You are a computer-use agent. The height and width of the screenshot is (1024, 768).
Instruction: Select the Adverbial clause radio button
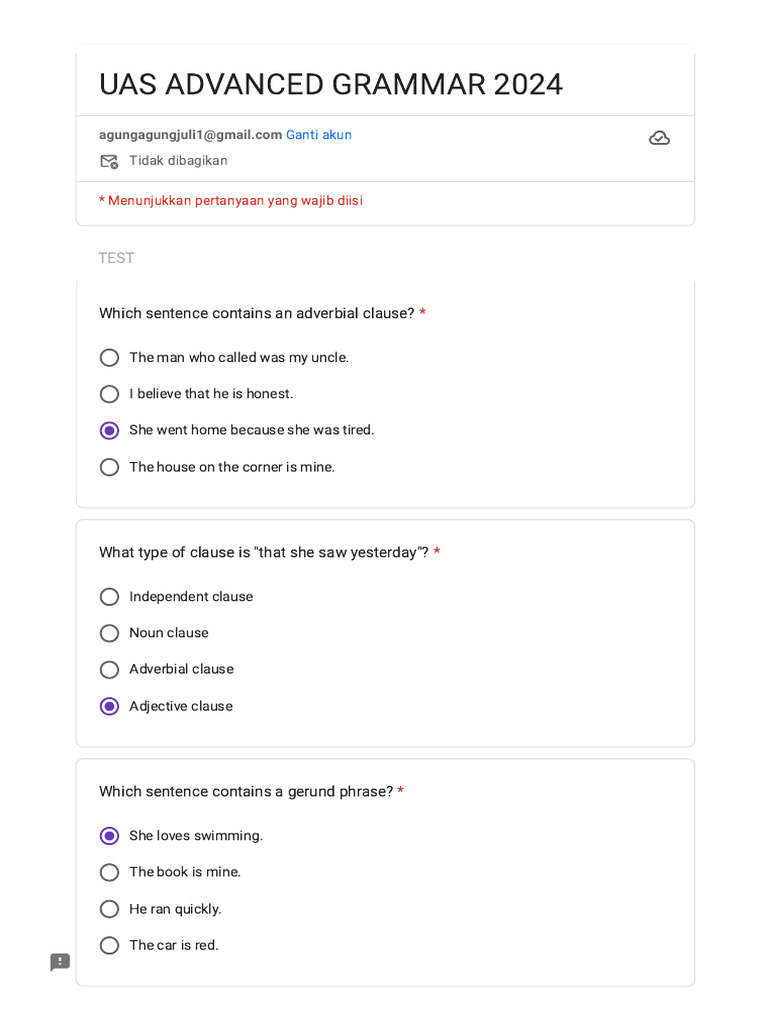[110, 670]
